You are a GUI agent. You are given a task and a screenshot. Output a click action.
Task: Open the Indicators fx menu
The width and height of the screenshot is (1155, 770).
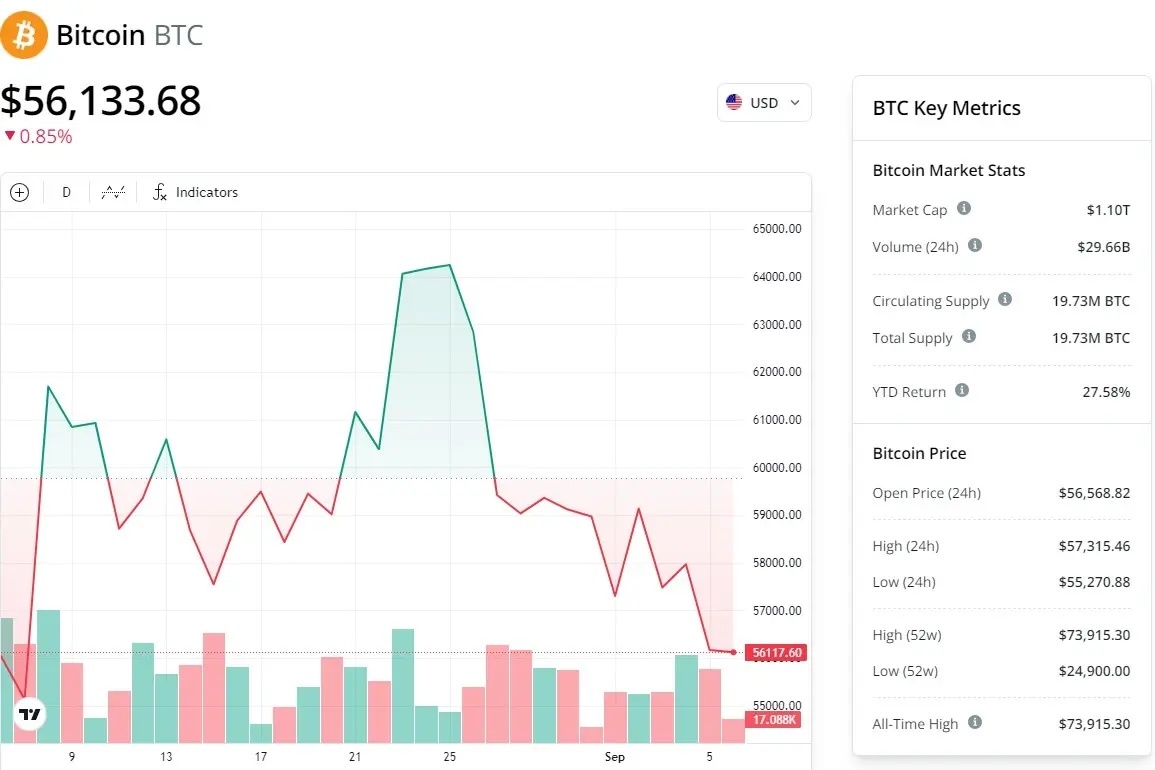coord(195,192)
